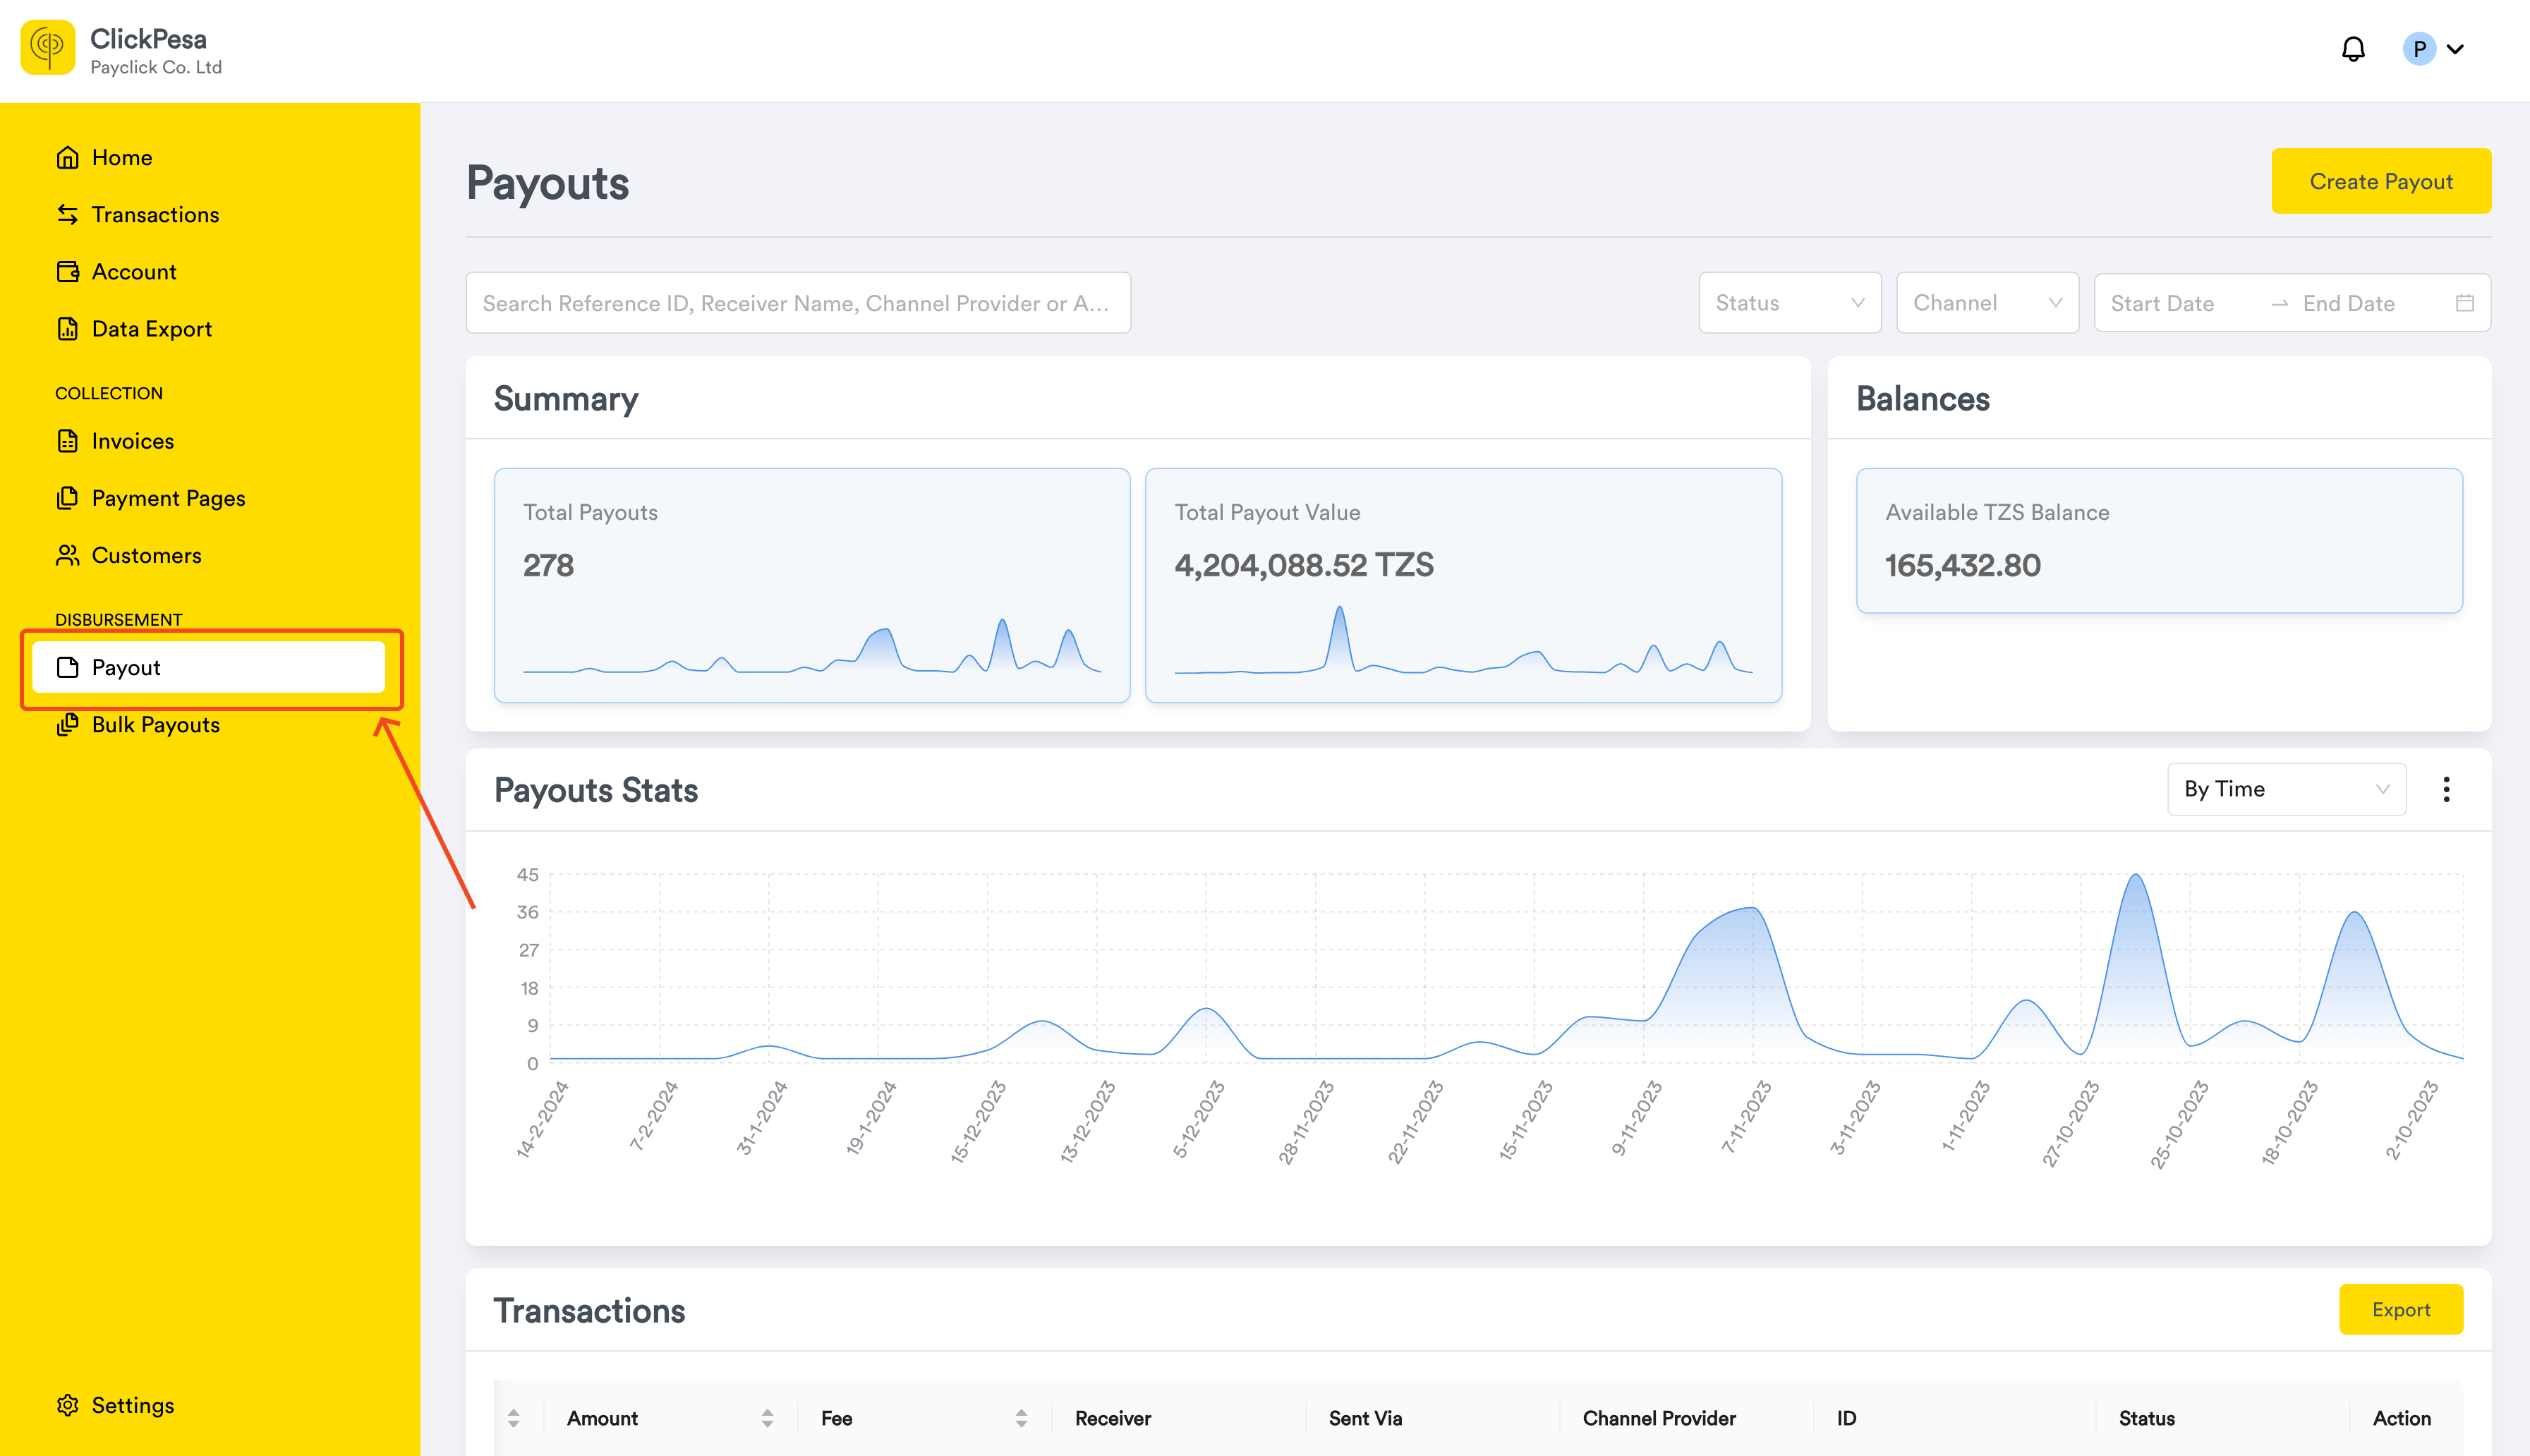Click the Sent Via column header
The width and height of the screenshot is (2530, 1456).
[1365, 1418]
